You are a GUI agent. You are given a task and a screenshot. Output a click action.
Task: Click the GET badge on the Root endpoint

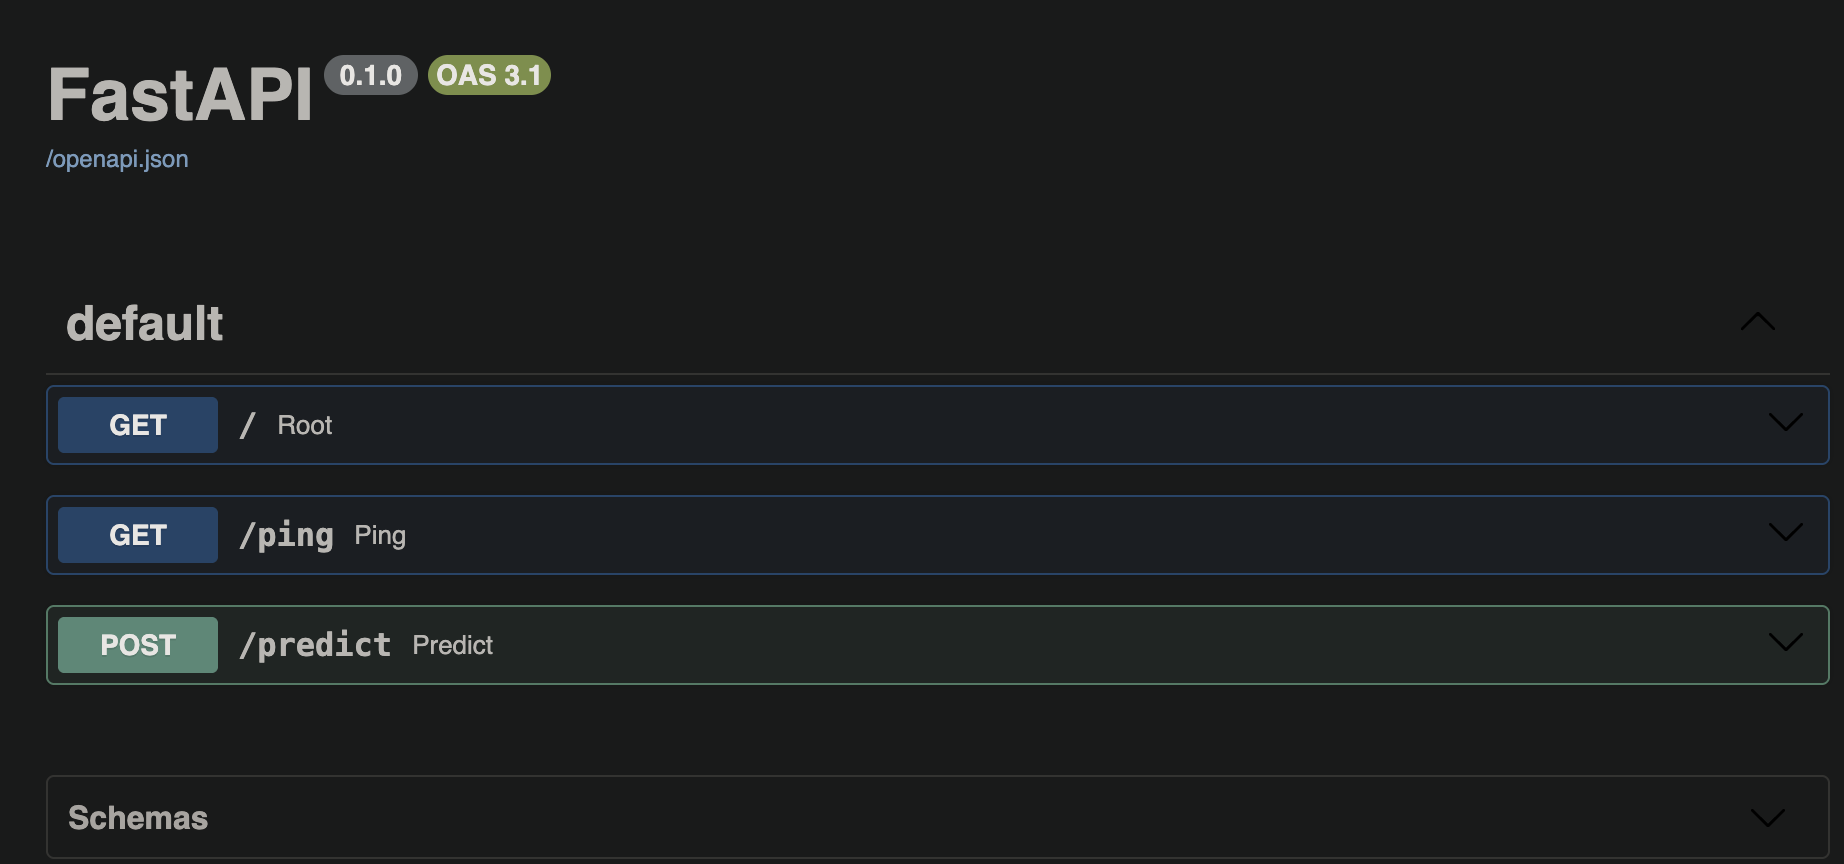point(138,425)
